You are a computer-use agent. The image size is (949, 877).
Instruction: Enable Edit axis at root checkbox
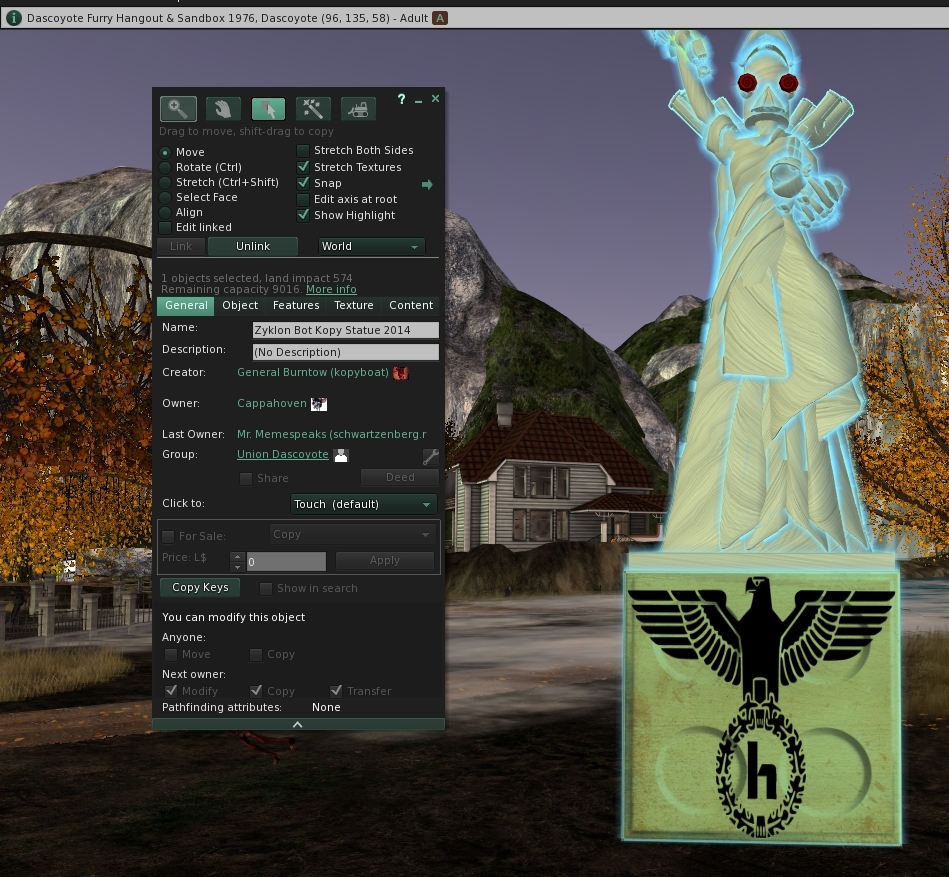point(303,199)
